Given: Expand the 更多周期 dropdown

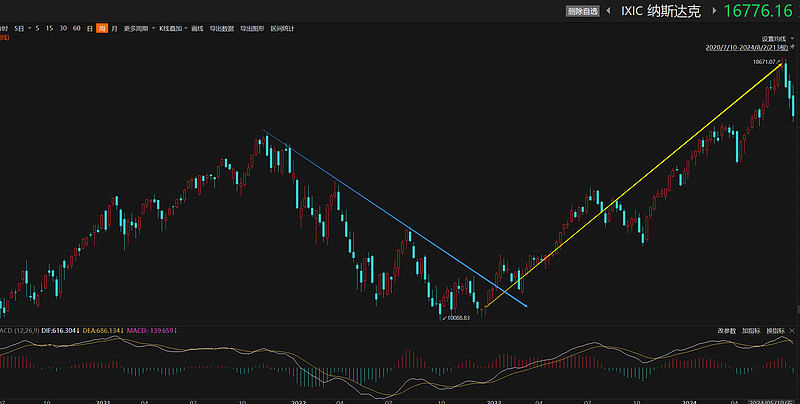Looking at the screenshot, I should (139, 29).
